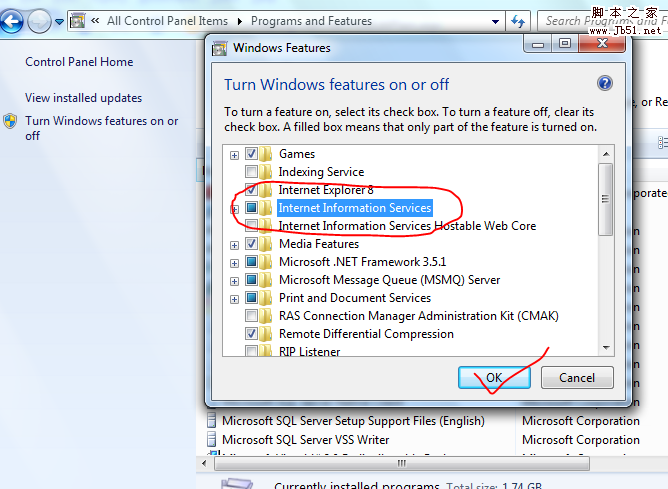
Task: Open the recent pages dropdown arrow
Action: click(x=59, y=21)
